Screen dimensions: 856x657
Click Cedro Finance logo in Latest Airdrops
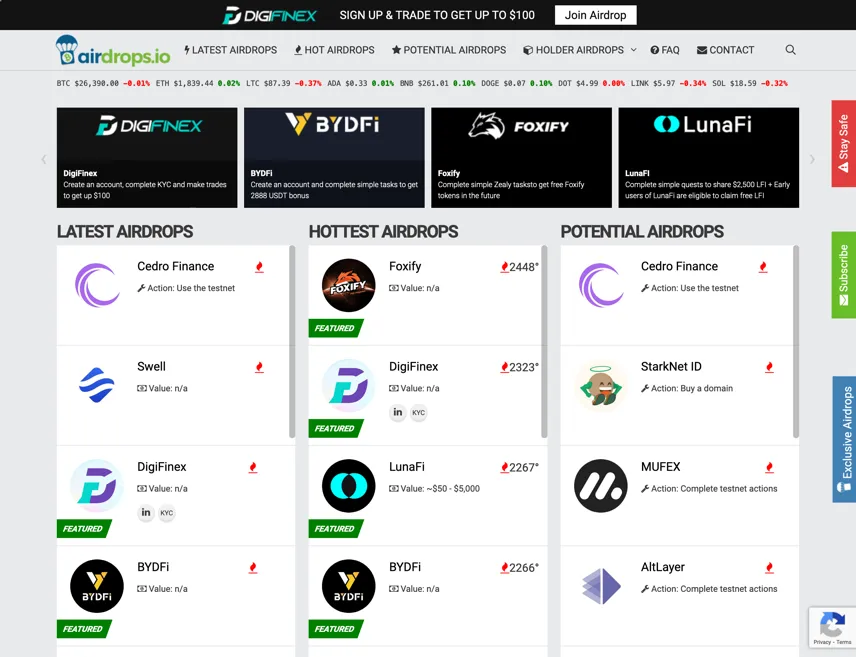(97, 285)
